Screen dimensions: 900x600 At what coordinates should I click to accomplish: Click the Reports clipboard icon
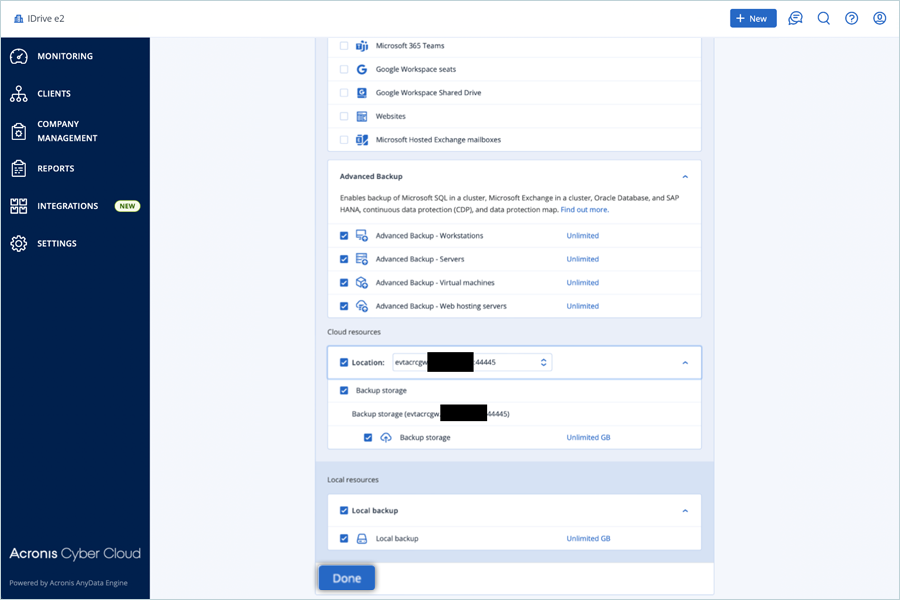click(18, 168)
